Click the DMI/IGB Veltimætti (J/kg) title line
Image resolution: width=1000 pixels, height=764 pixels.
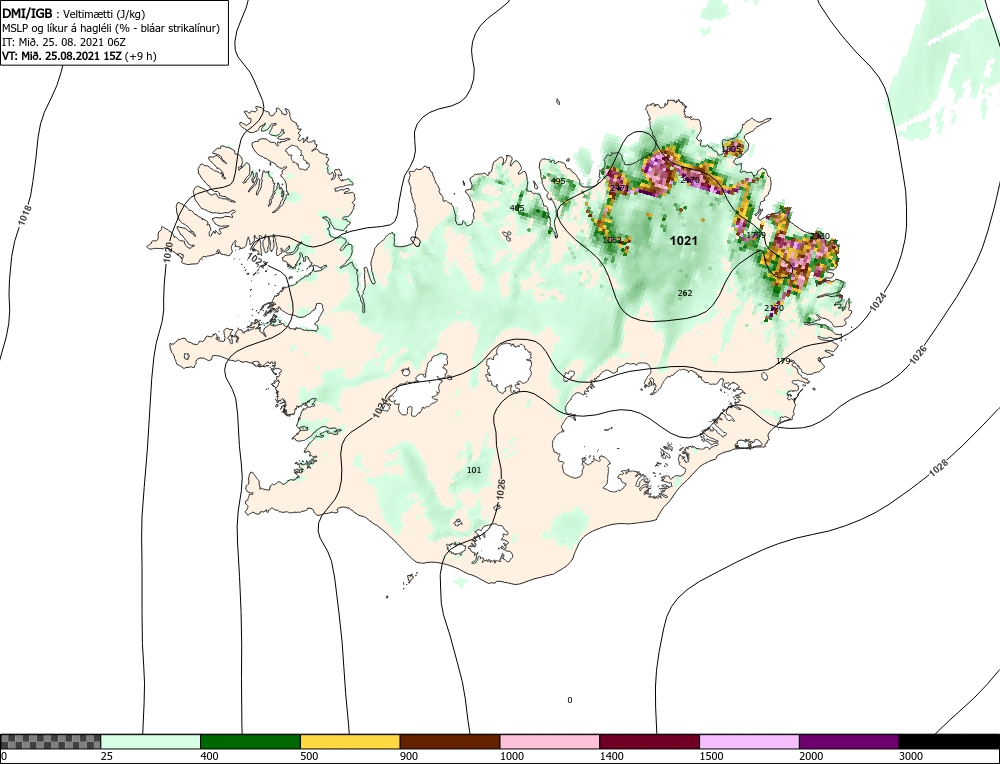74,14
